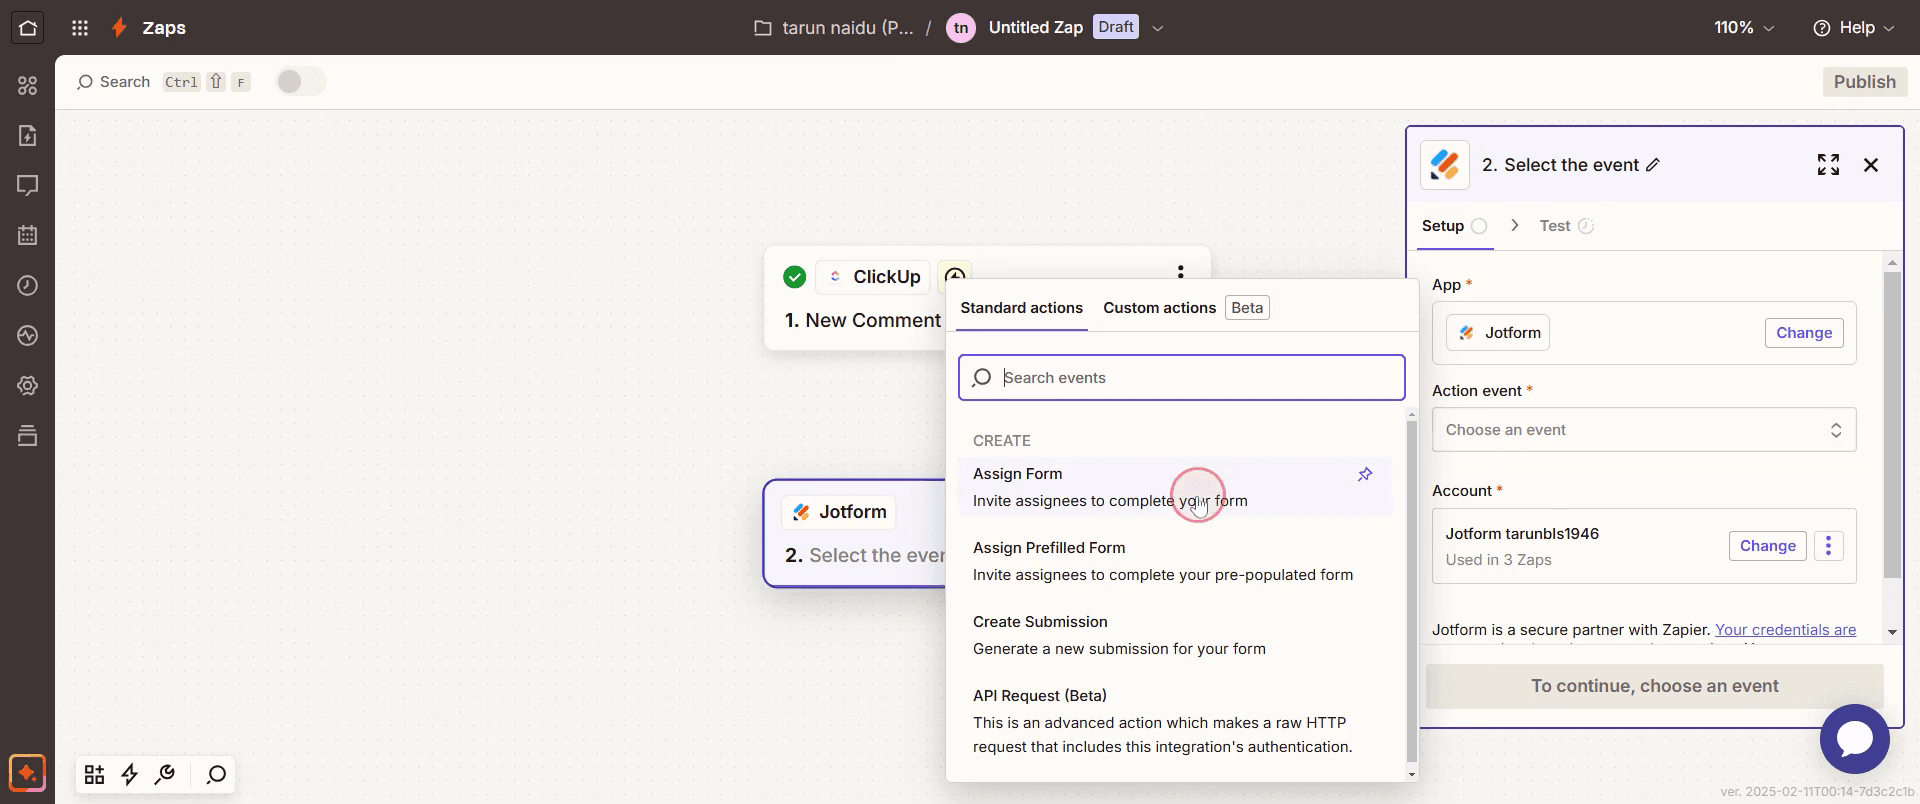Click the tn user avatar

point(961,28)
